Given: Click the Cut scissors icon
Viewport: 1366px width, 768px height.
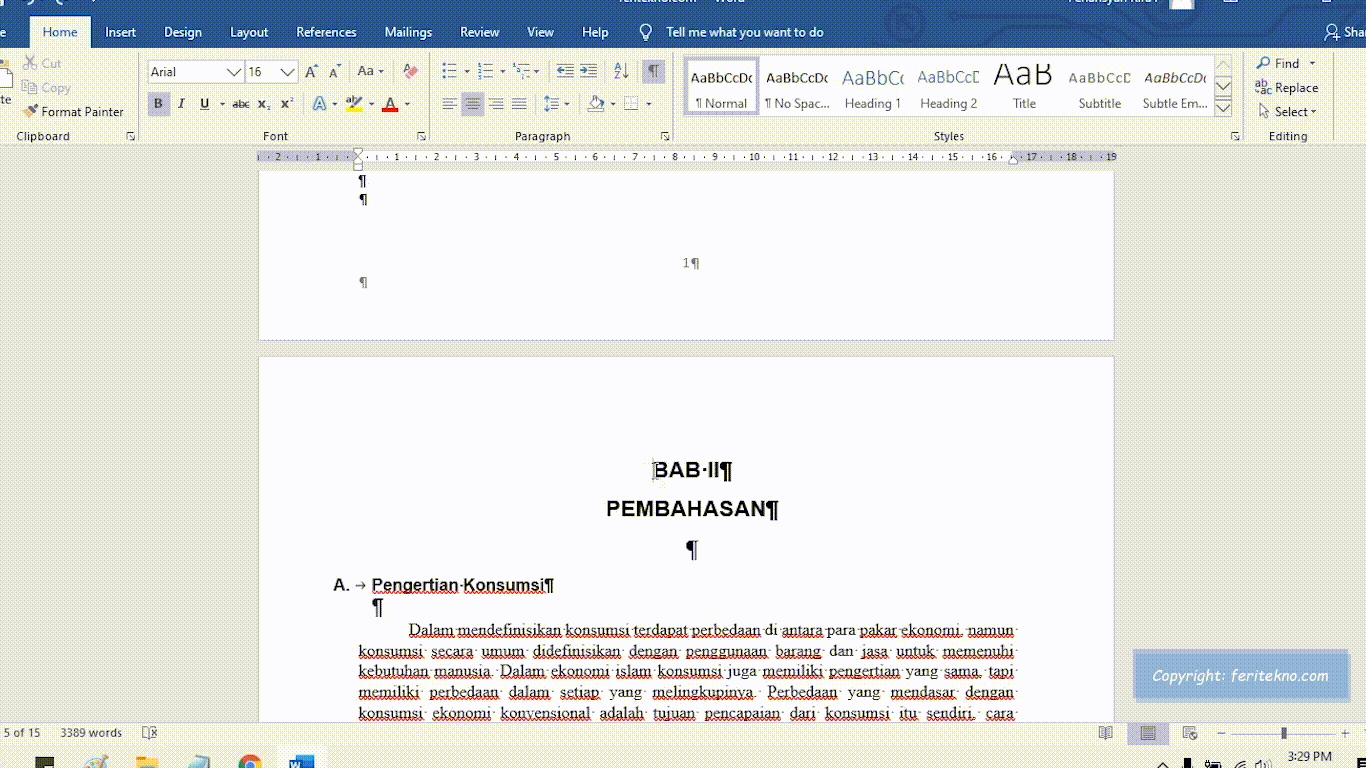Looking at the screenshot, I should pos(30,64).
